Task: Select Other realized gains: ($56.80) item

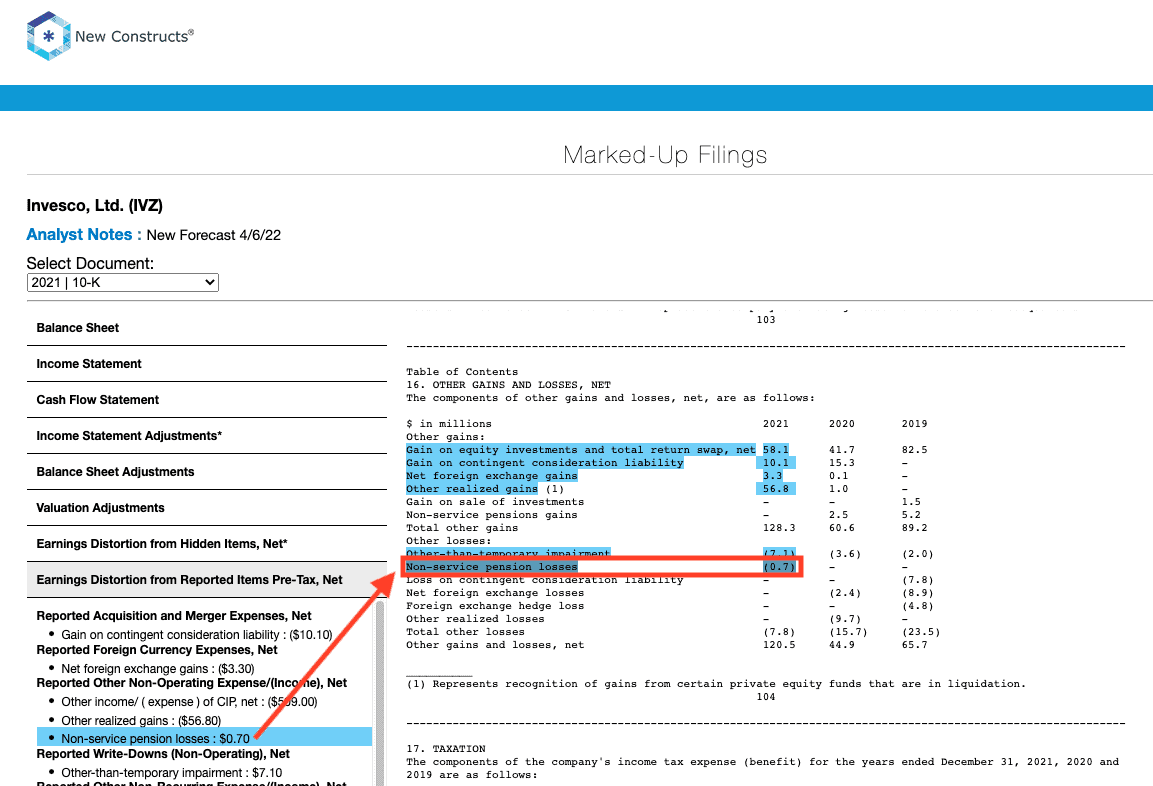Action: [140, 721]
